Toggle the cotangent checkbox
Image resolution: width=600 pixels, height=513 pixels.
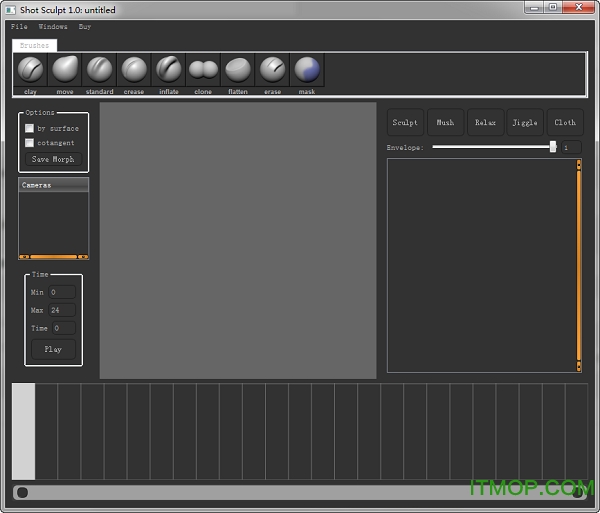(x=29, y=143)
